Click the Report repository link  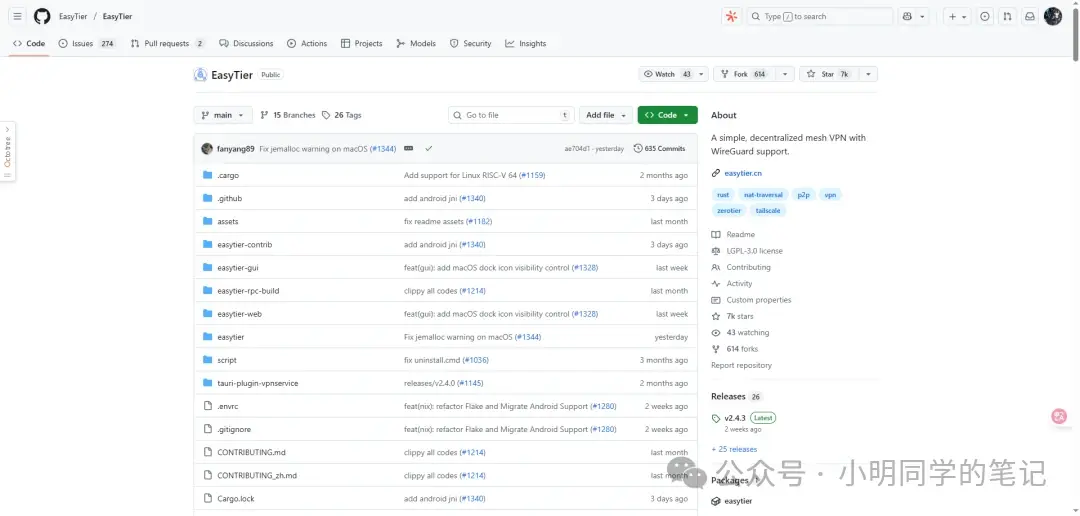point(741,365)
